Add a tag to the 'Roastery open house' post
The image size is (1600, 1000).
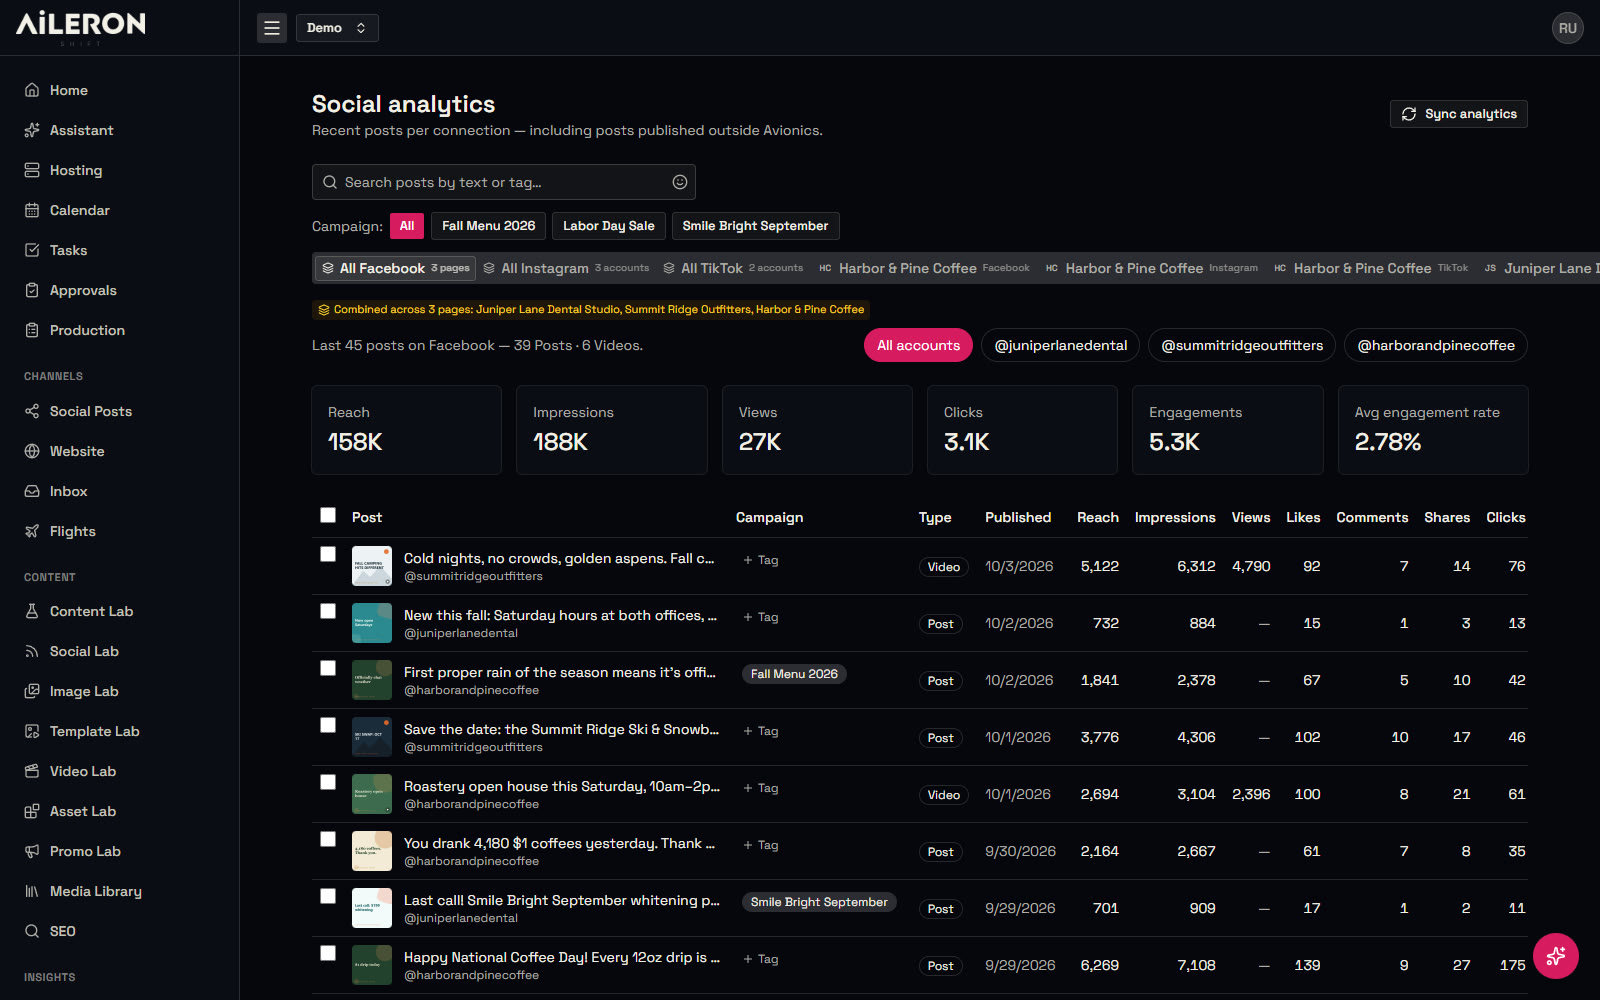coord(761,788)
